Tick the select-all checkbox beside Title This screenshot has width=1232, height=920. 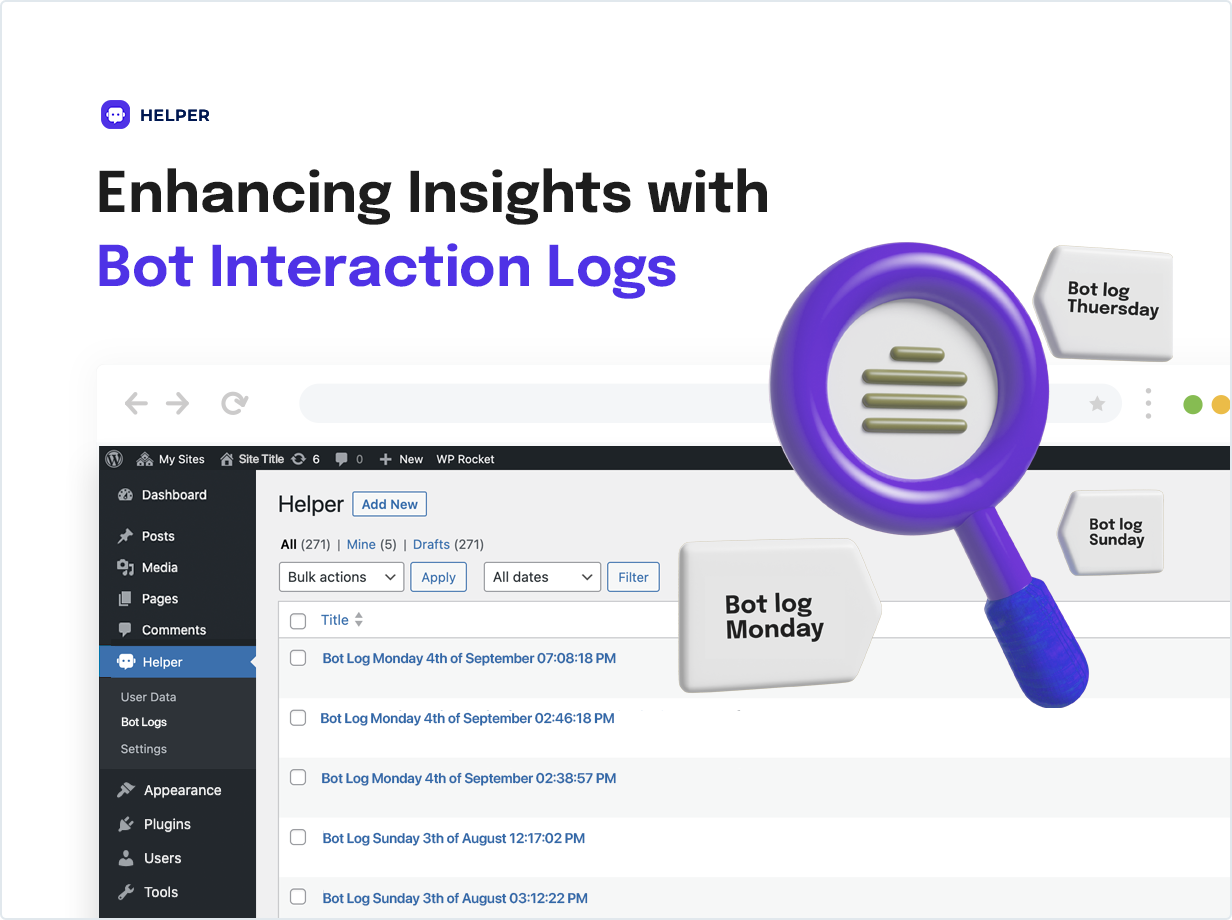[298, 621]
